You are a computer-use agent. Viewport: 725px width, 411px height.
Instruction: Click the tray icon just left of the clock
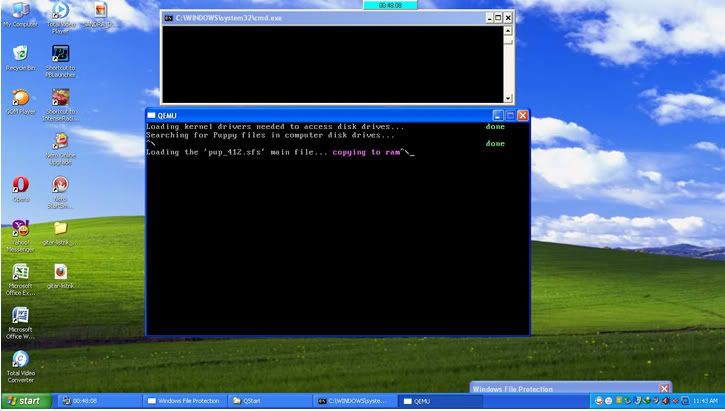[685, 401]
